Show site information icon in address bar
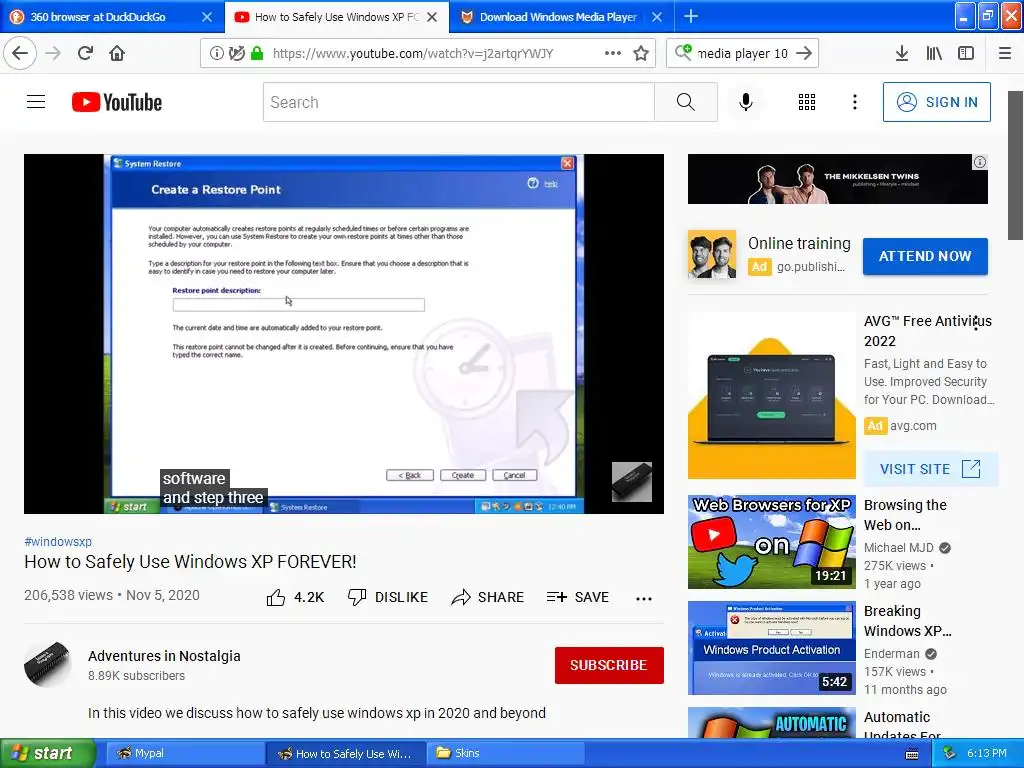The height and width of the screenshot is (768, 1024). point(216,53)
